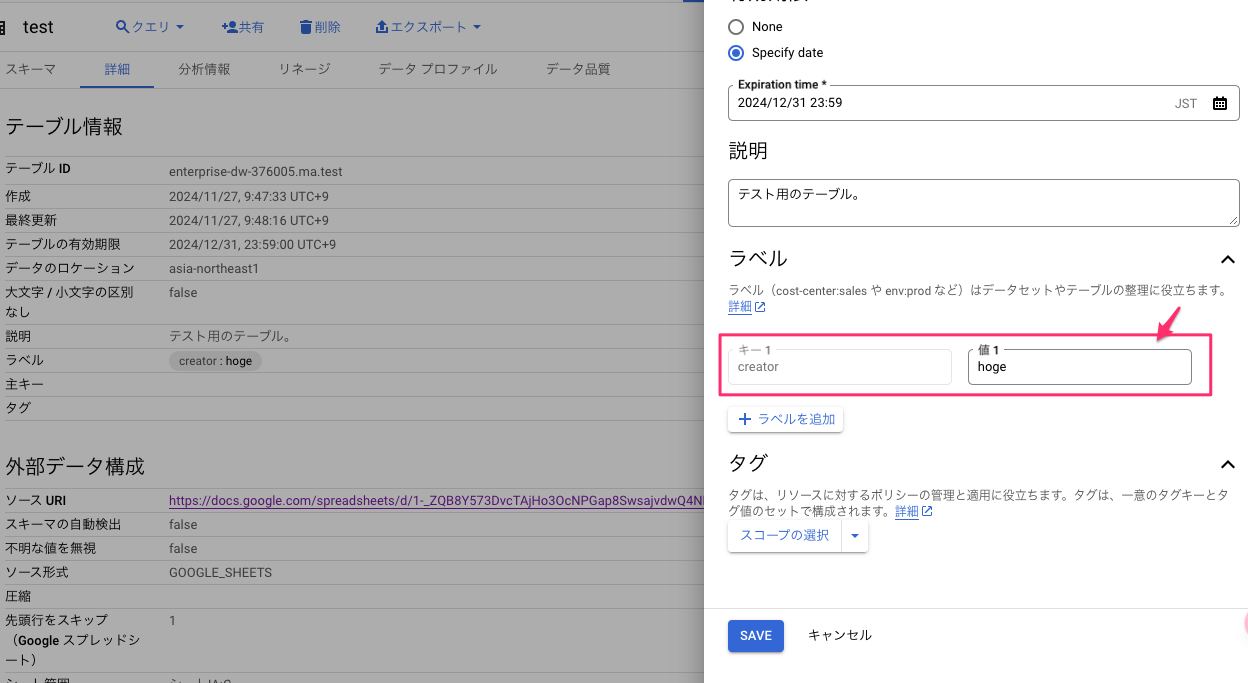This screenshot has height=683, width=1248.
Task: Open the データ プロファイル tab
Action: tap(437, 69)
